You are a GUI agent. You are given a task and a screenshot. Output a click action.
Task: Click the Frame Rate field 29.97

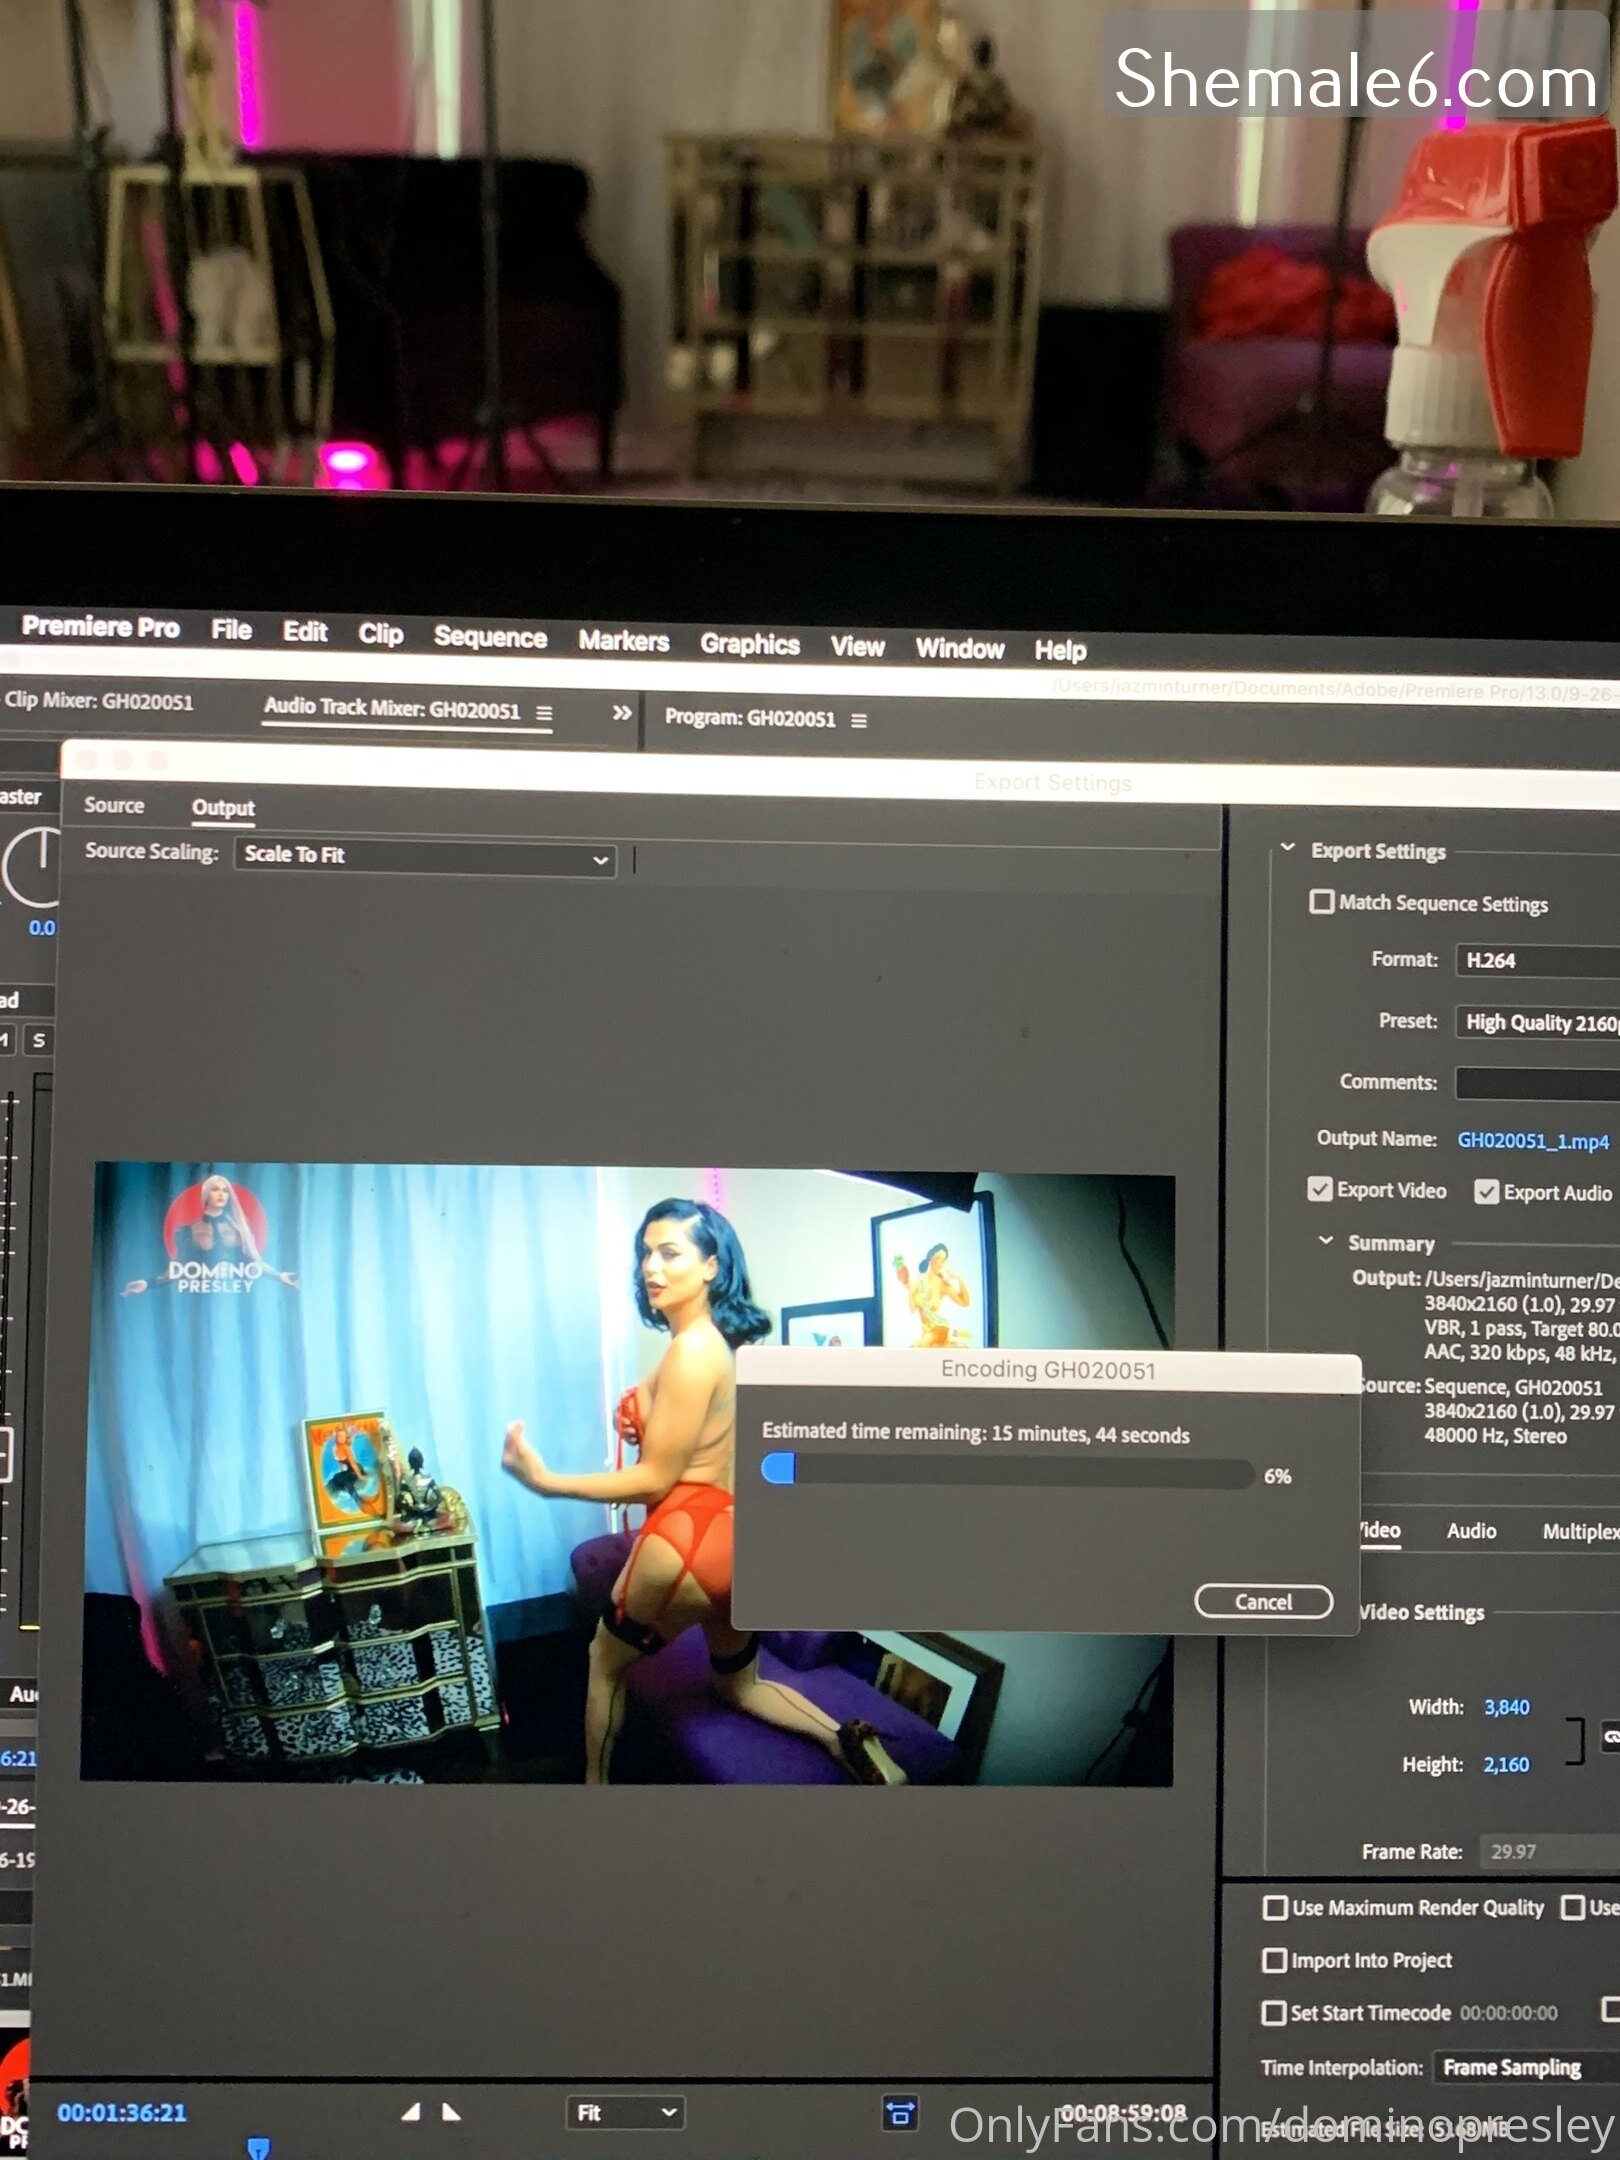(1548, 1851)
